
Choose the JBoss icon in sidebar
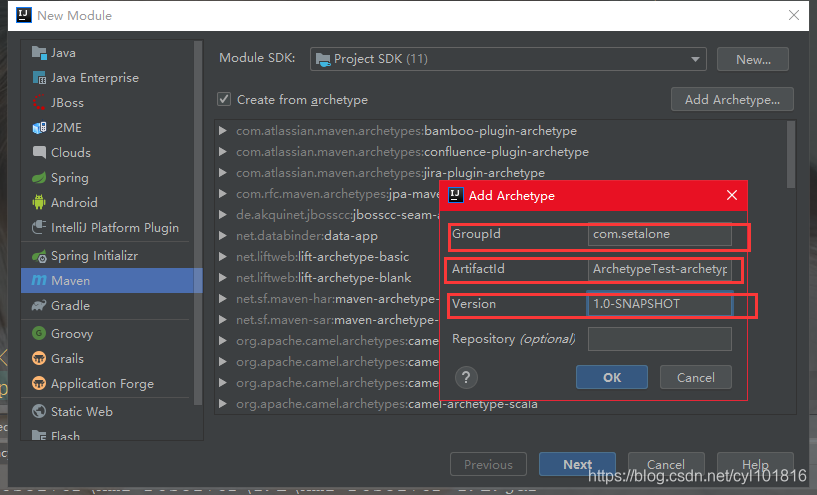pyautogui.click(x=39, y=103)
